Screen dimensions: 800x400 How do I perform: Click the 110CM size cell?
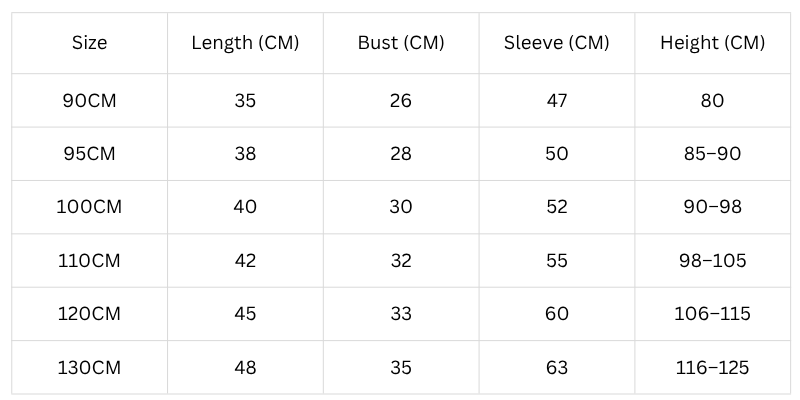(x=89, y=260)
